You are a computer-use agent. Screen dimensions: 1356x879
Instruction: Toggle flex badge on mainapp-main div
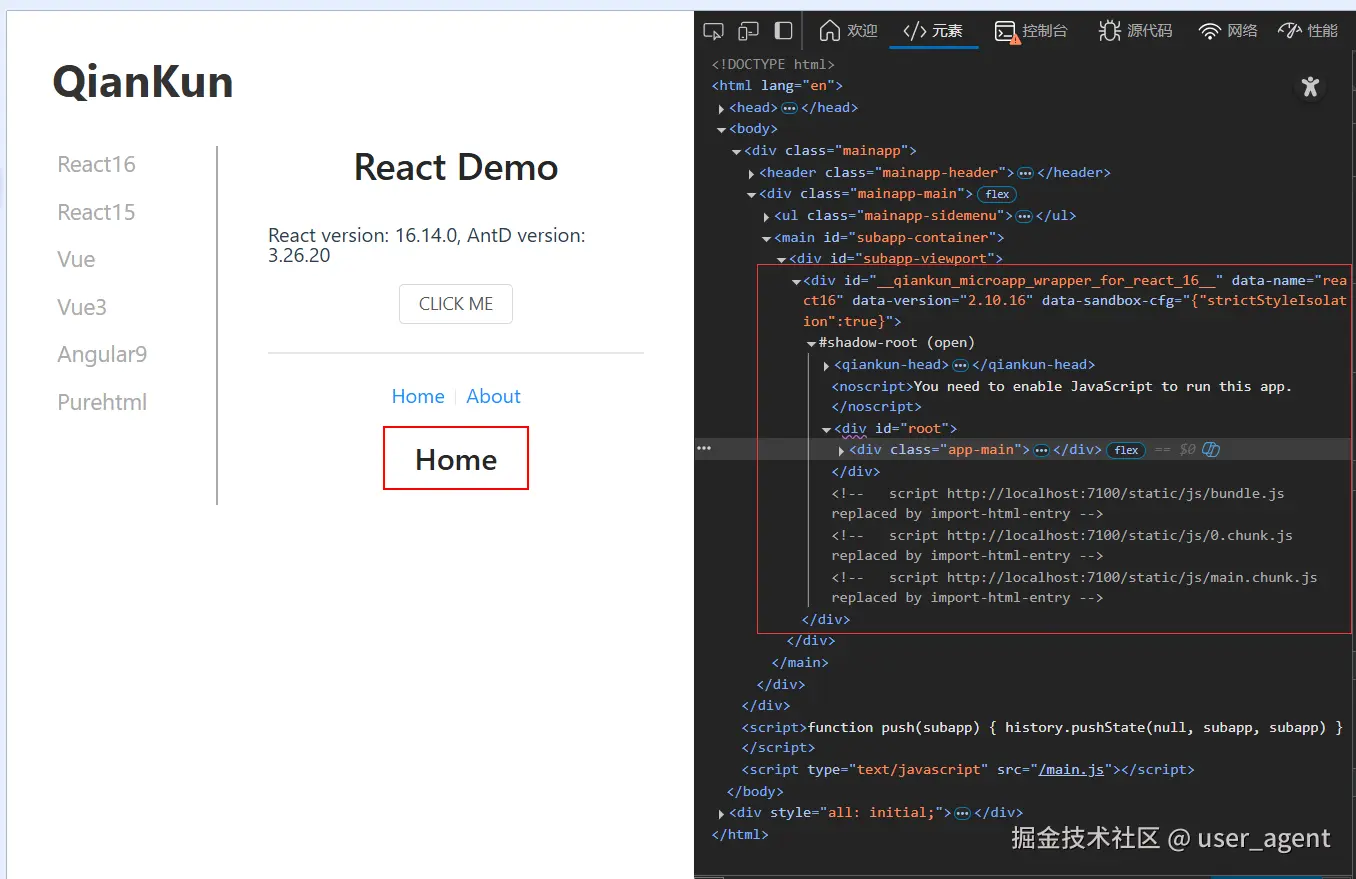pos(997,194)
